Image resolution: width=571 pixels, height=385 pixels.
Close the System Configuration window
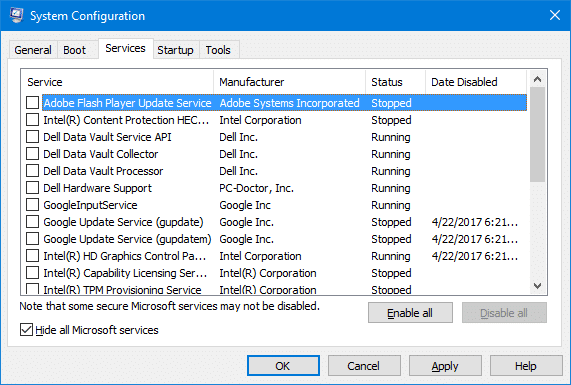[x=555, y=15]
